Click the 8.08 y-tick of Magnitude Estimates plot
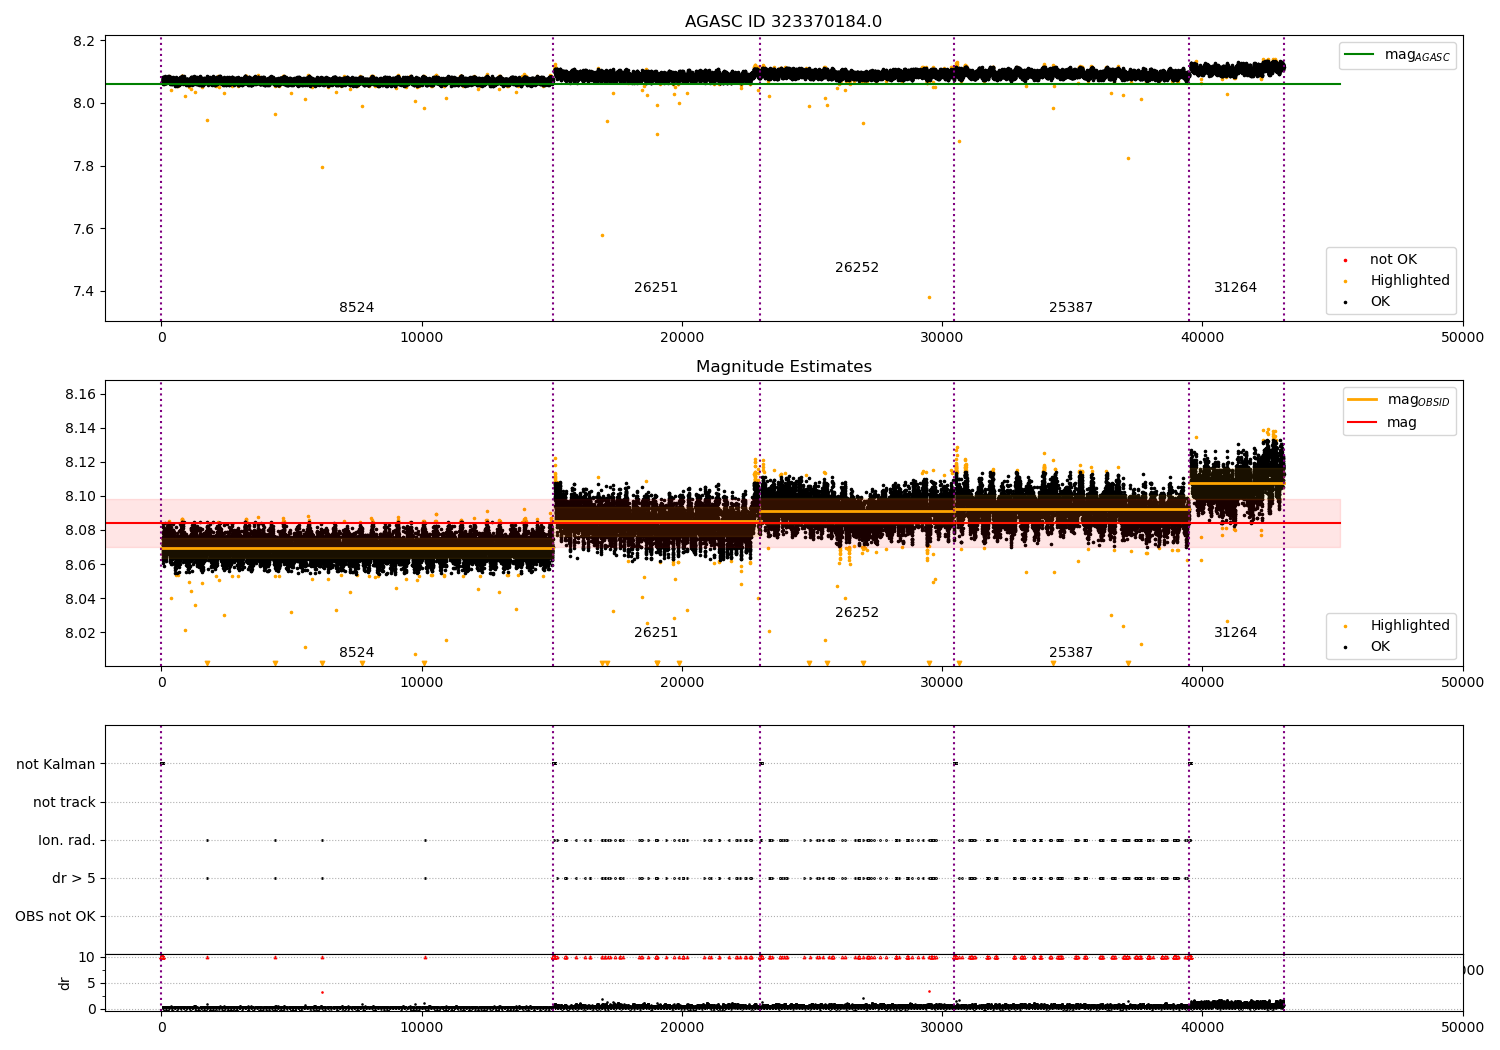1500x1050 pixels. pos(80,531)
